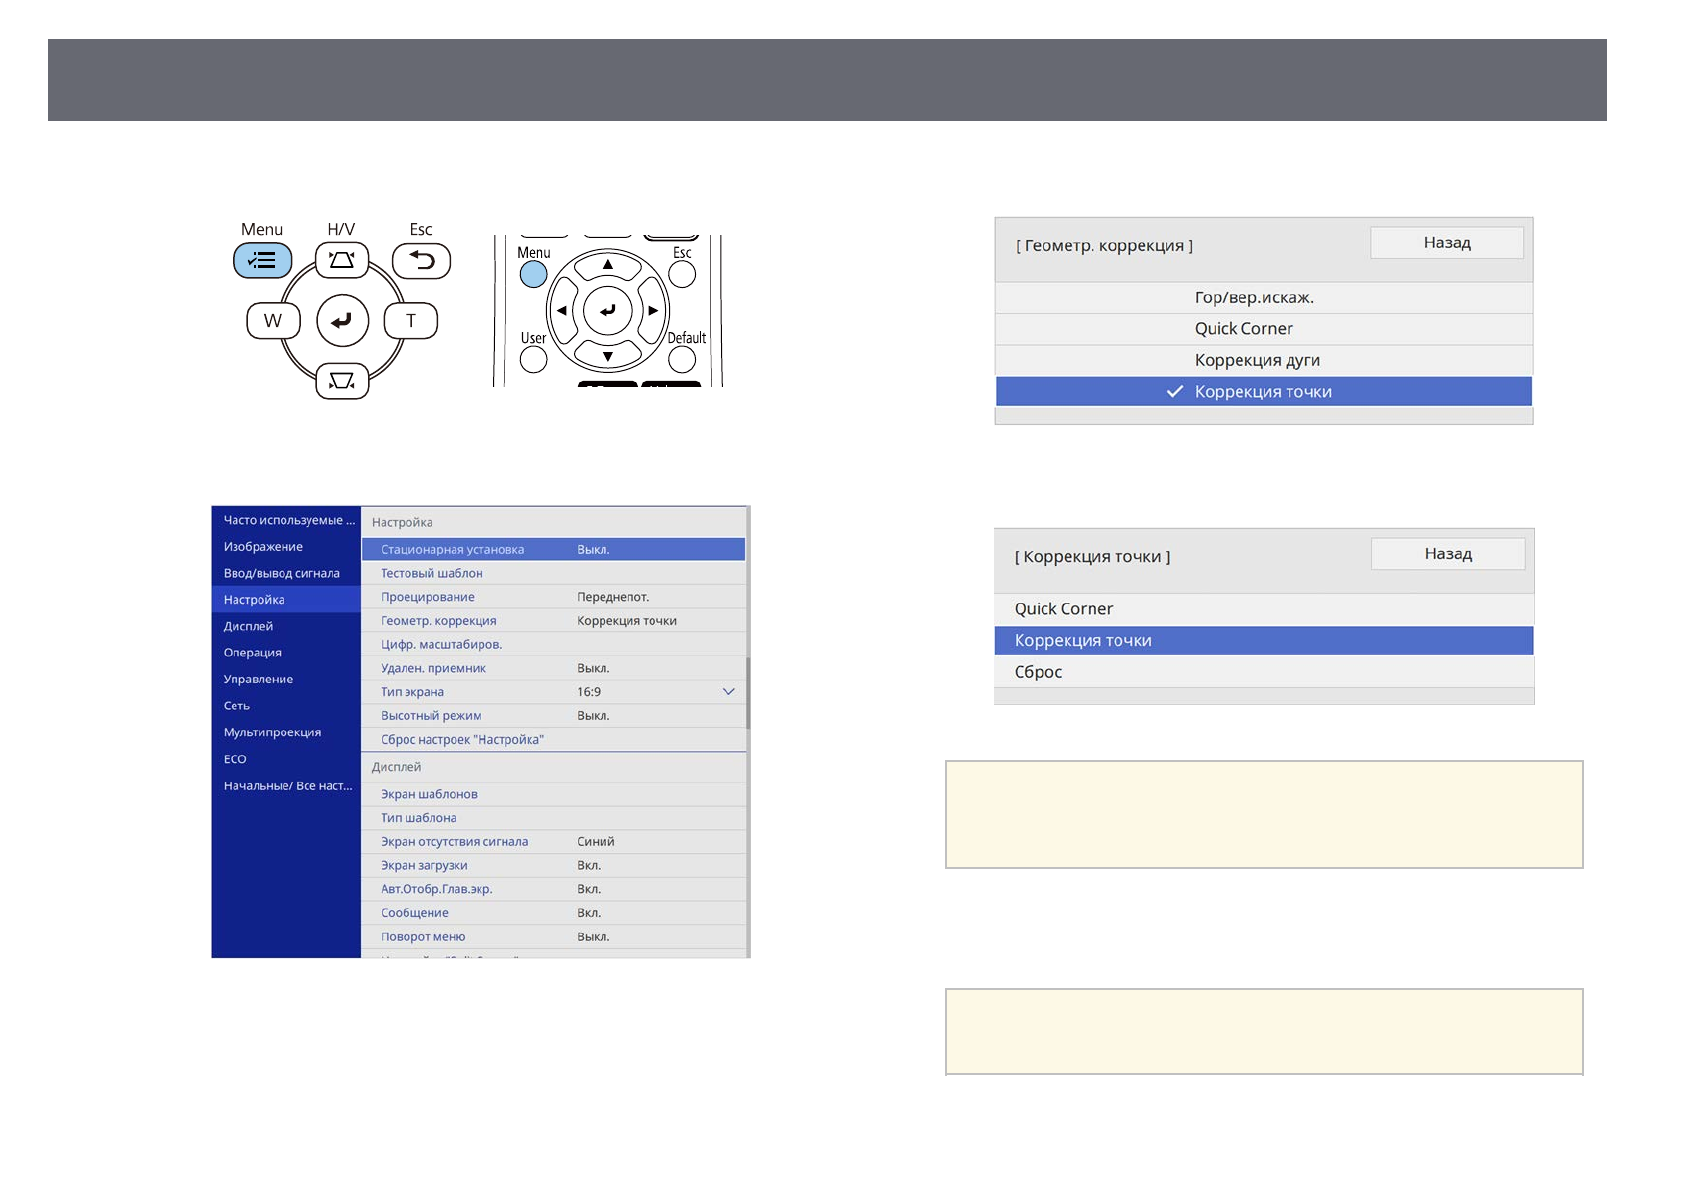The height and width of the screenshot is (1190, 1684).
Task: Select Мультипроекция in the sidebar menu
Action: (x=273, y=732)
